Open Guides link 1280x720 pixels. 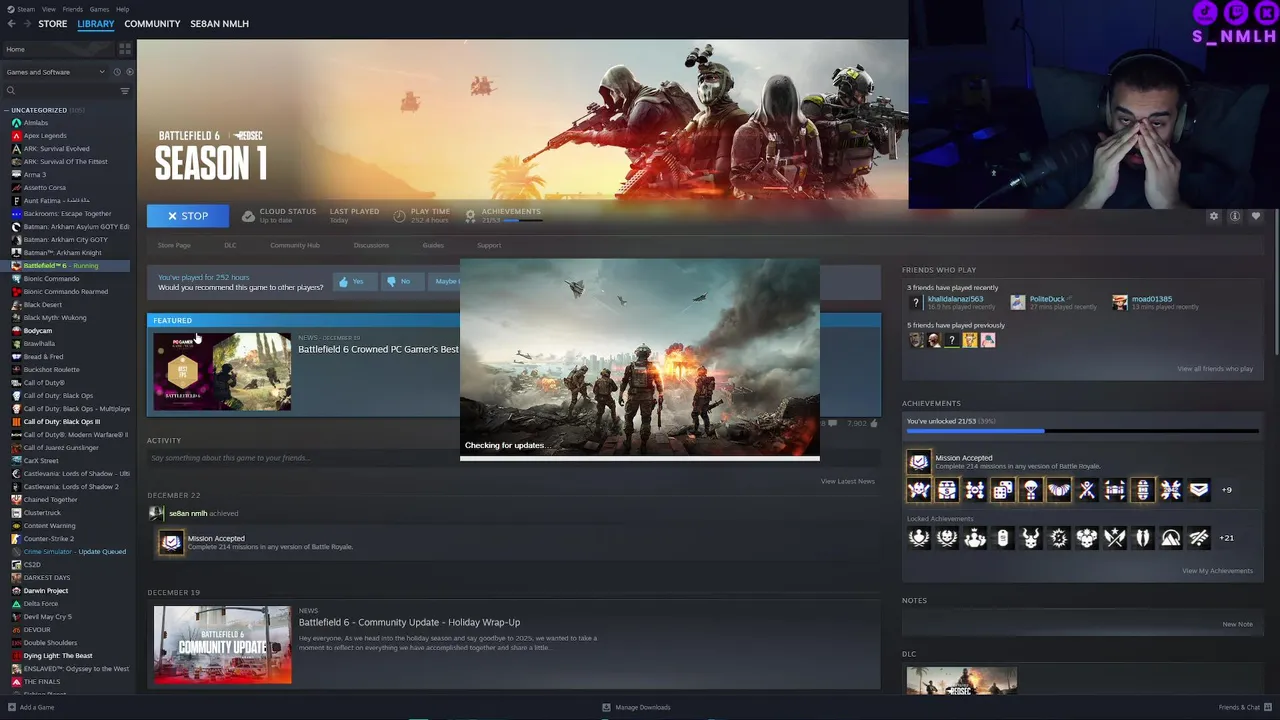(x=433, y=245)
